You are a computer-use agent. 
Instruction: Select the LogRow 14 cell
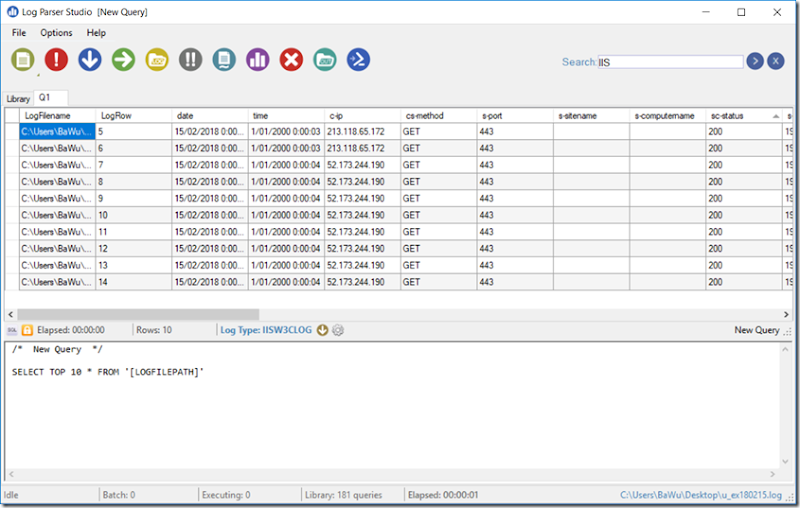[x=134, y=282]
